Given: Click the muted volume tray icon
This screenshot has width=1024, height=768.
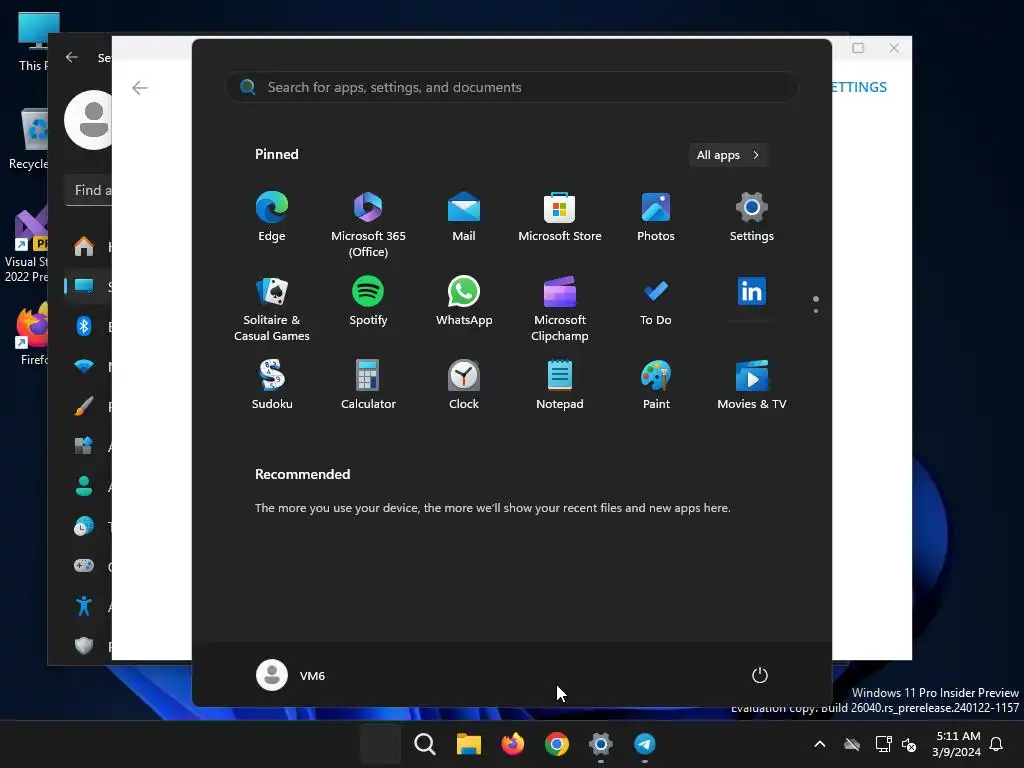Looking at the screenshot, I should click(x=908, y=744).
